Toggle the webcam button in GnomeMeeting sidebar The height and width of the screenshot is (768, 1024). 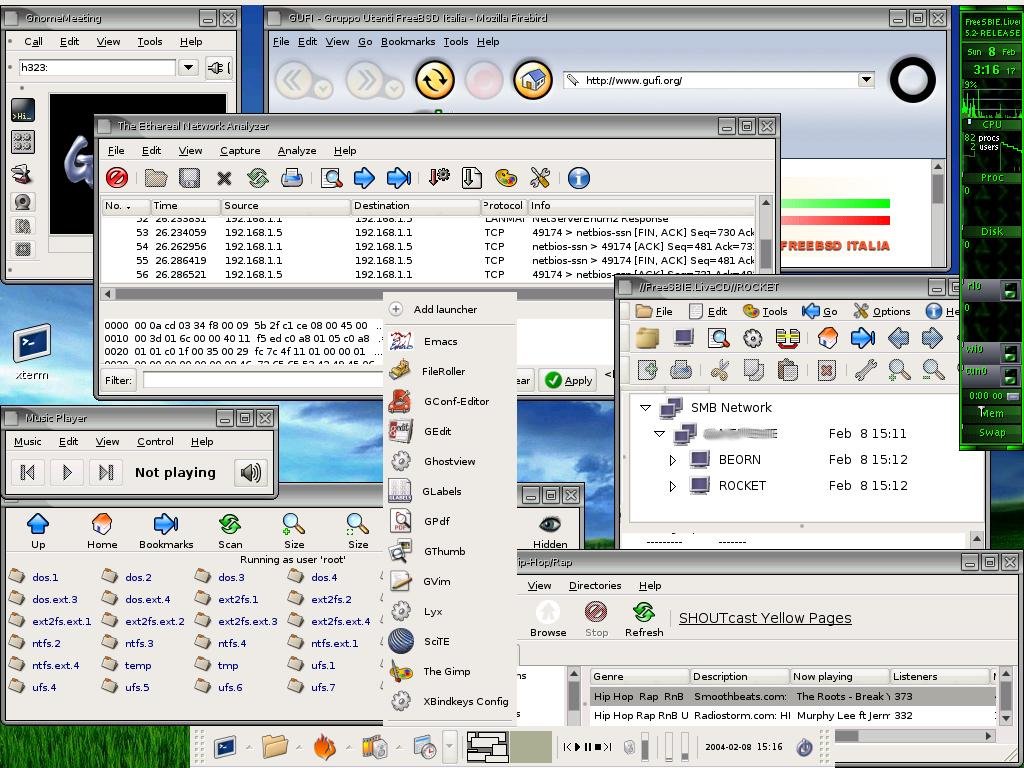click(x=23, y=202)
